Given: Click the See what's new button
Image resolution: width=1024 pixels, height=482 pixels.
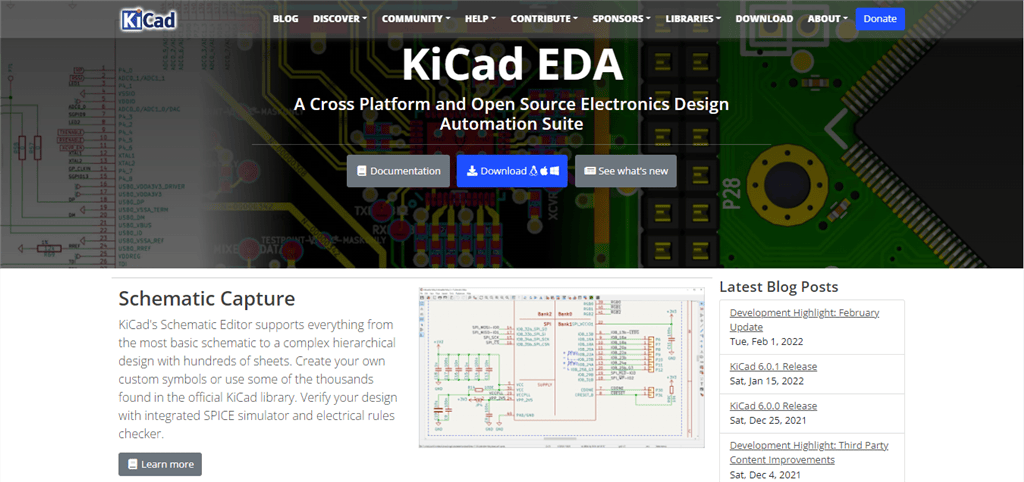Looking at the screenshot, I should tap(626, 171).
